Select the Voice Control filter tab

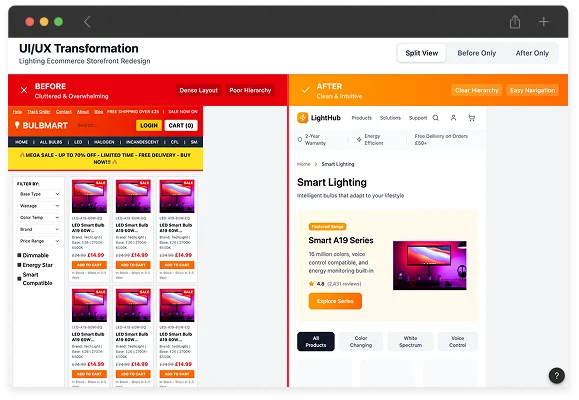coord(458,342)
